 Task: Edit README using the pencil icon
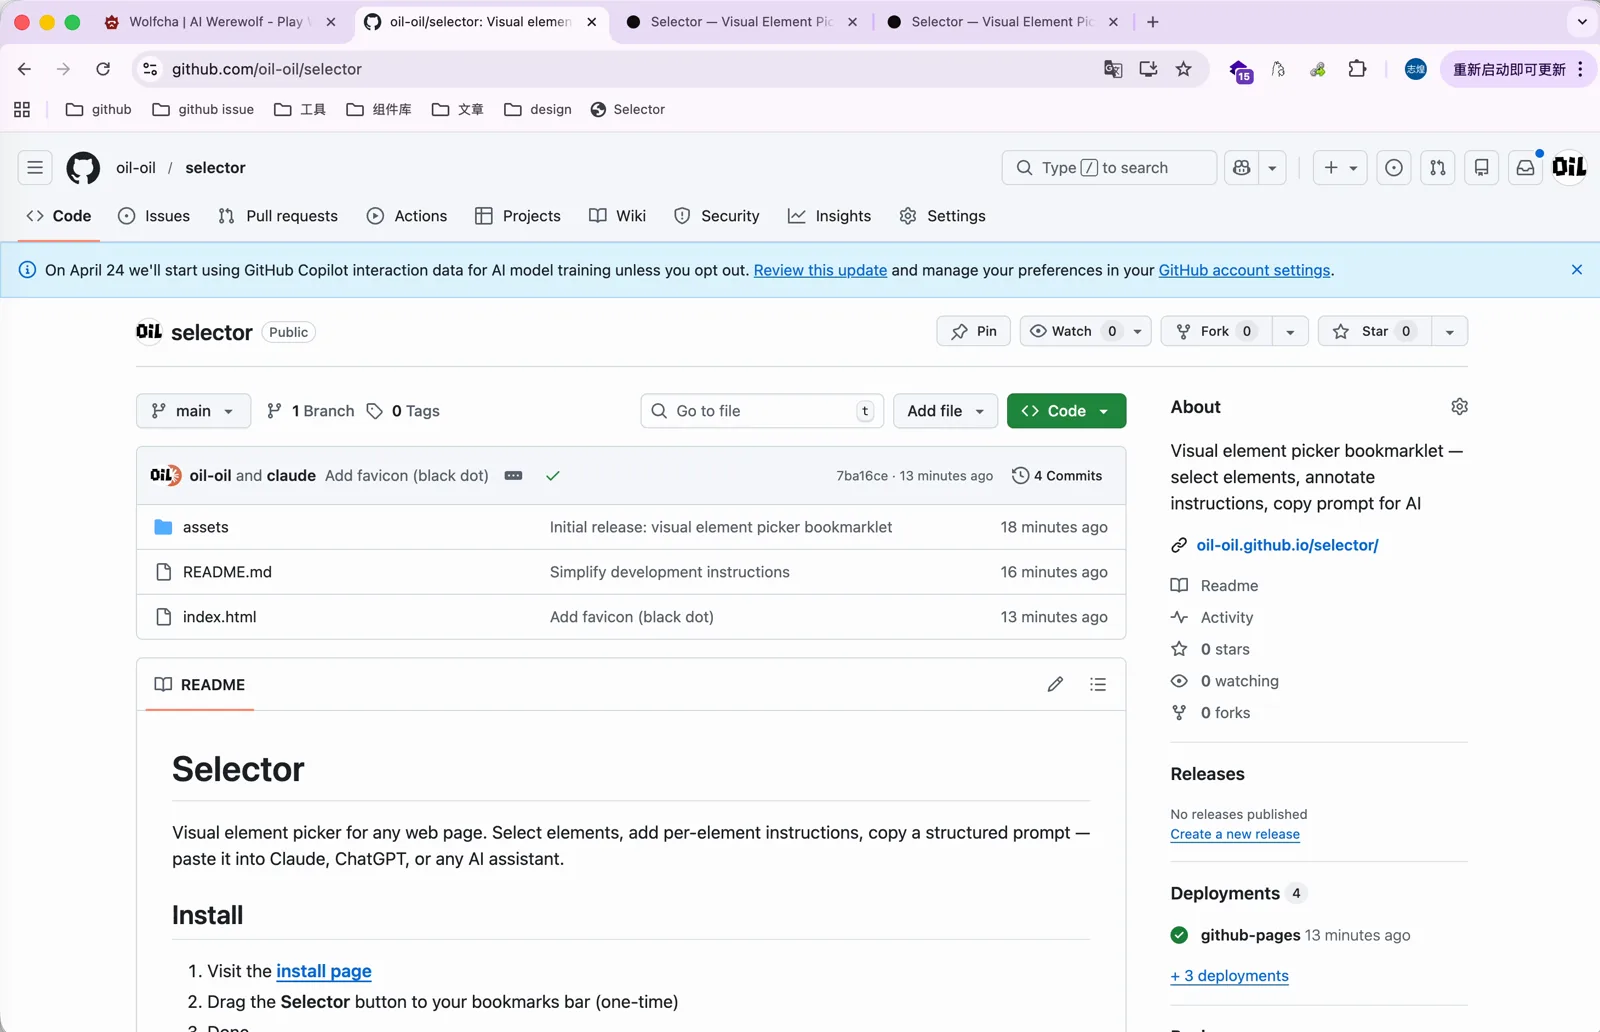1055,685
